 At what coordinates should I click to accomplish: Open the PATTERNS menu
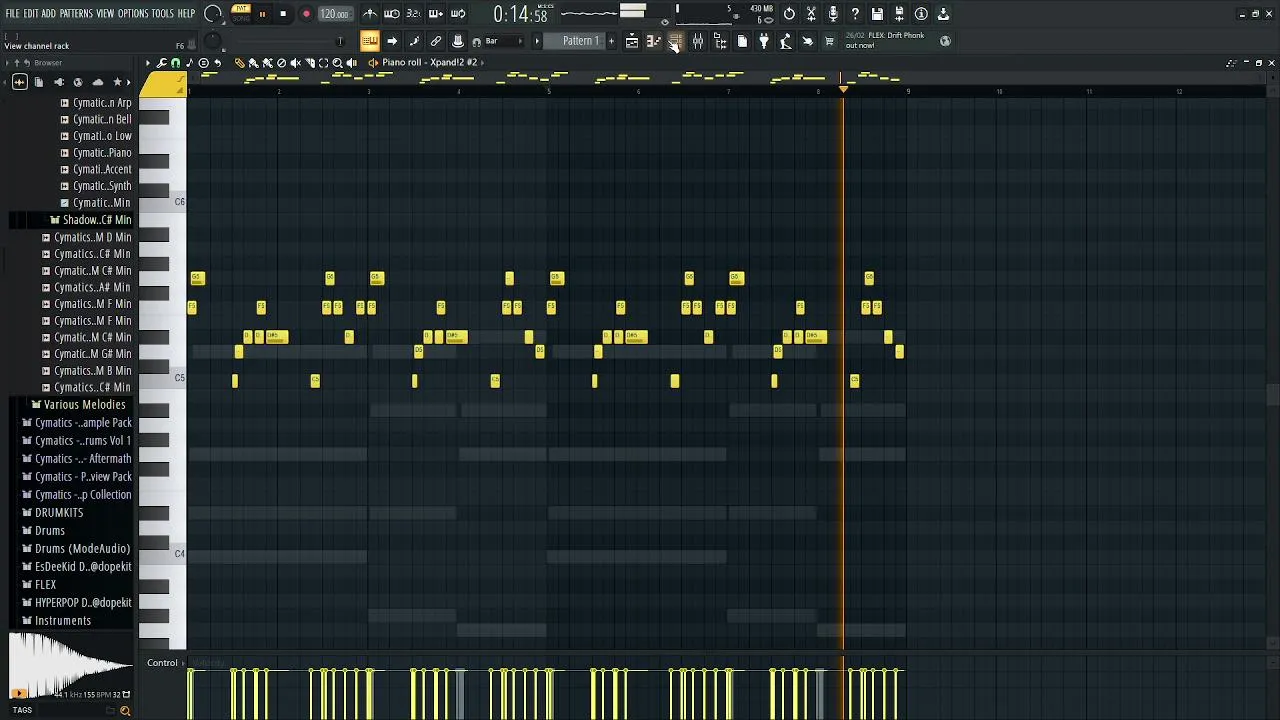tap(76, 14)
